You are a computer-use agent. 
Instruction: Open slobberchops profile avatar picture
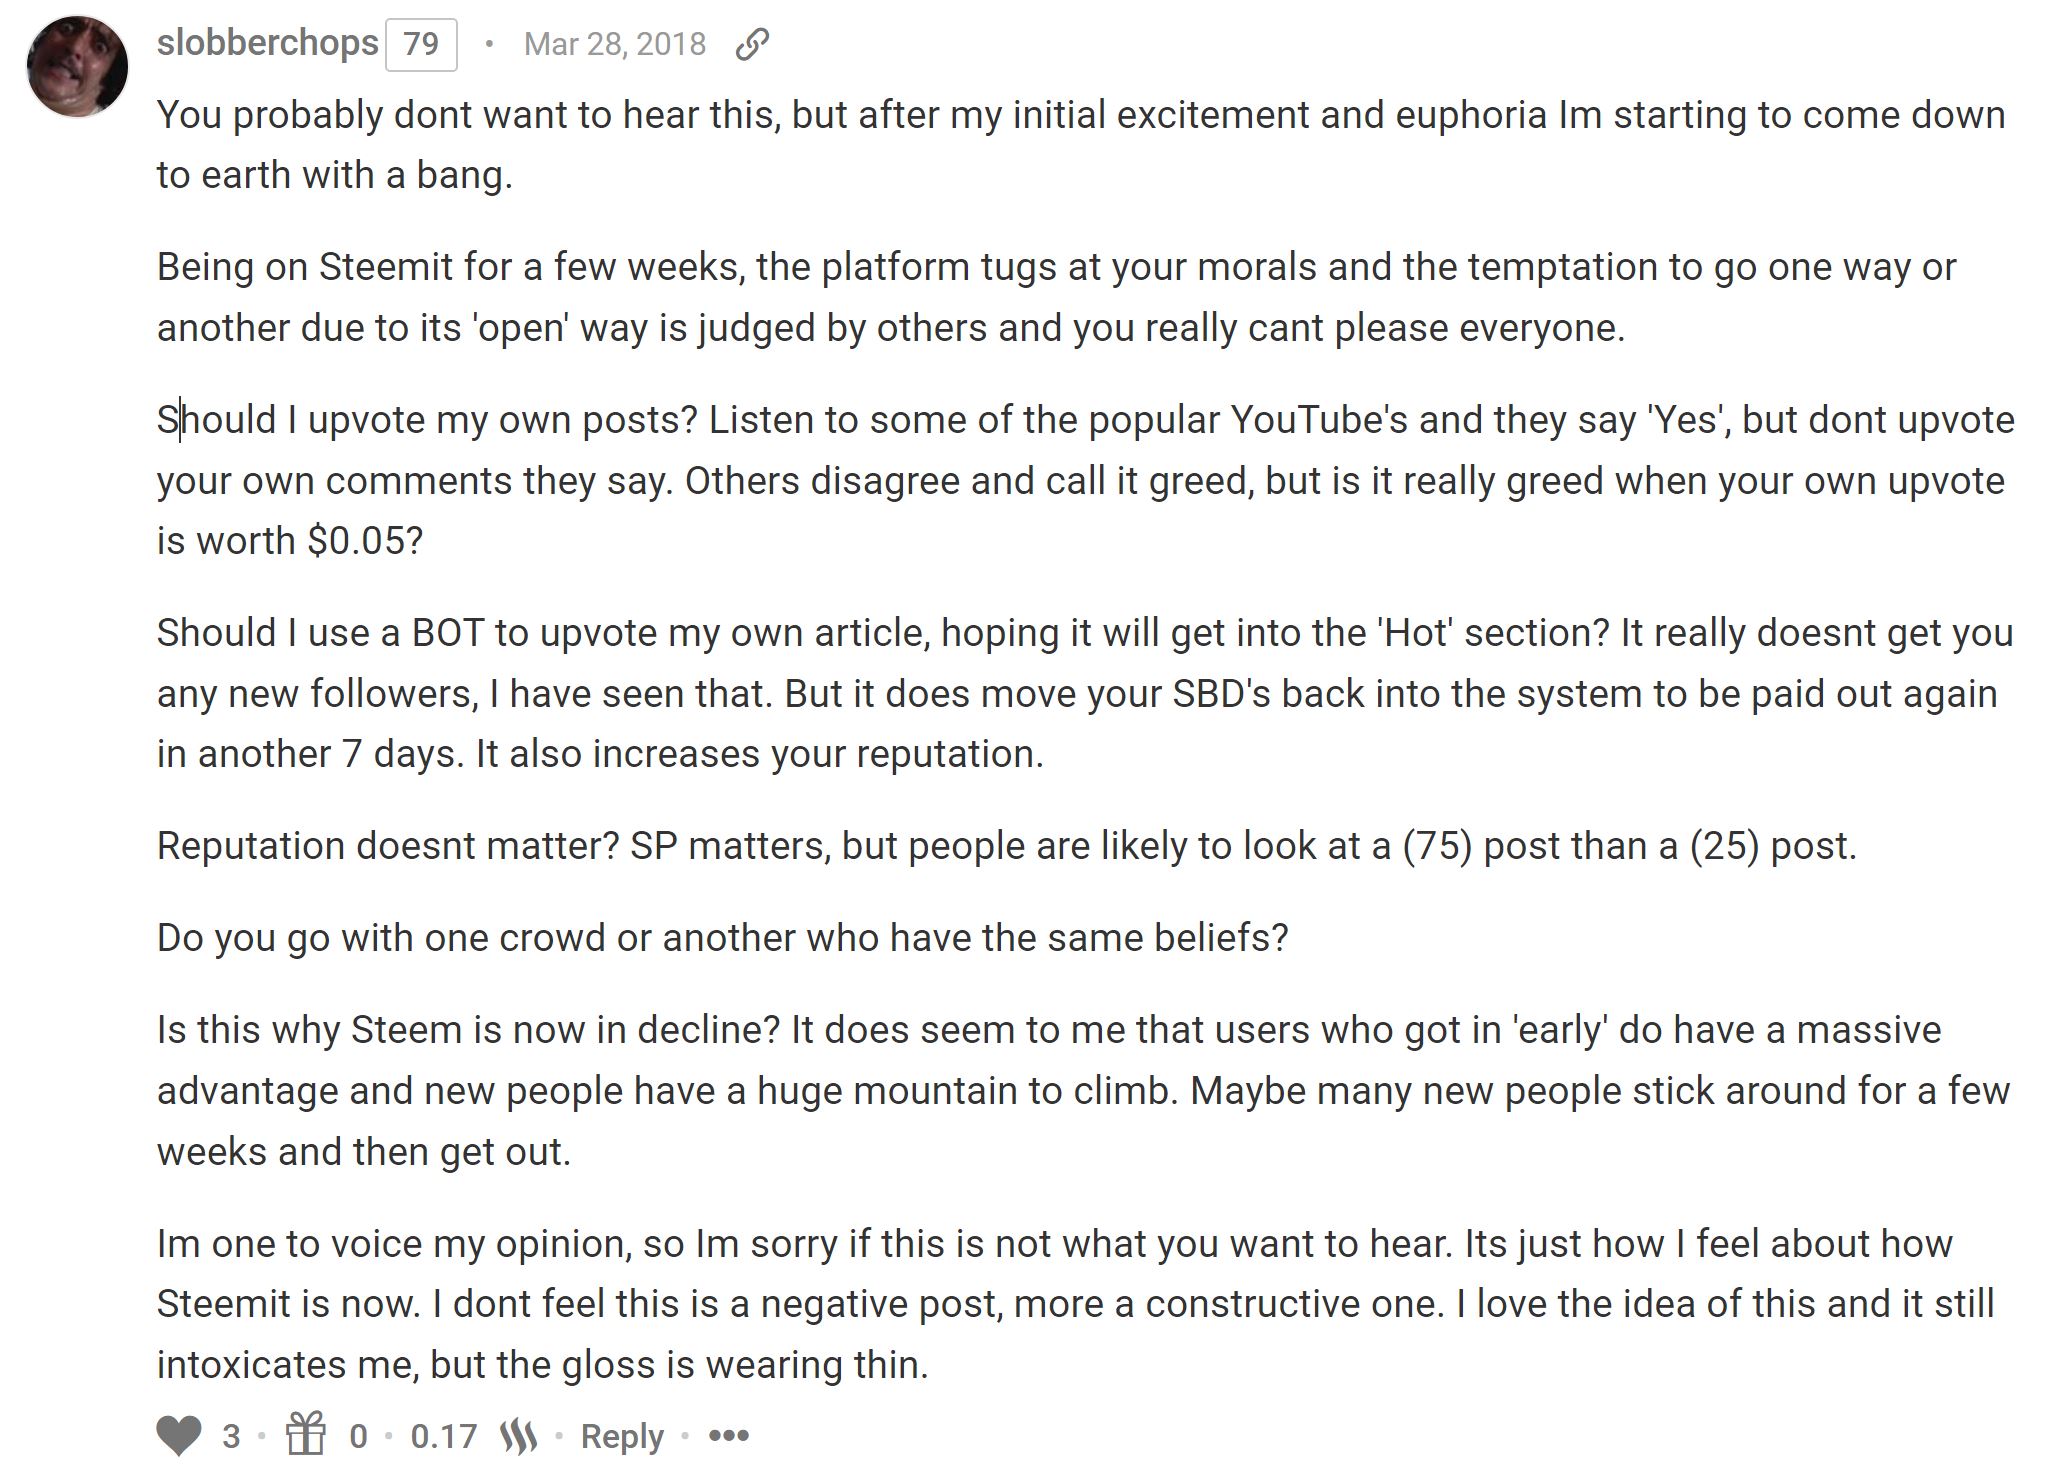tap(78, 66)
